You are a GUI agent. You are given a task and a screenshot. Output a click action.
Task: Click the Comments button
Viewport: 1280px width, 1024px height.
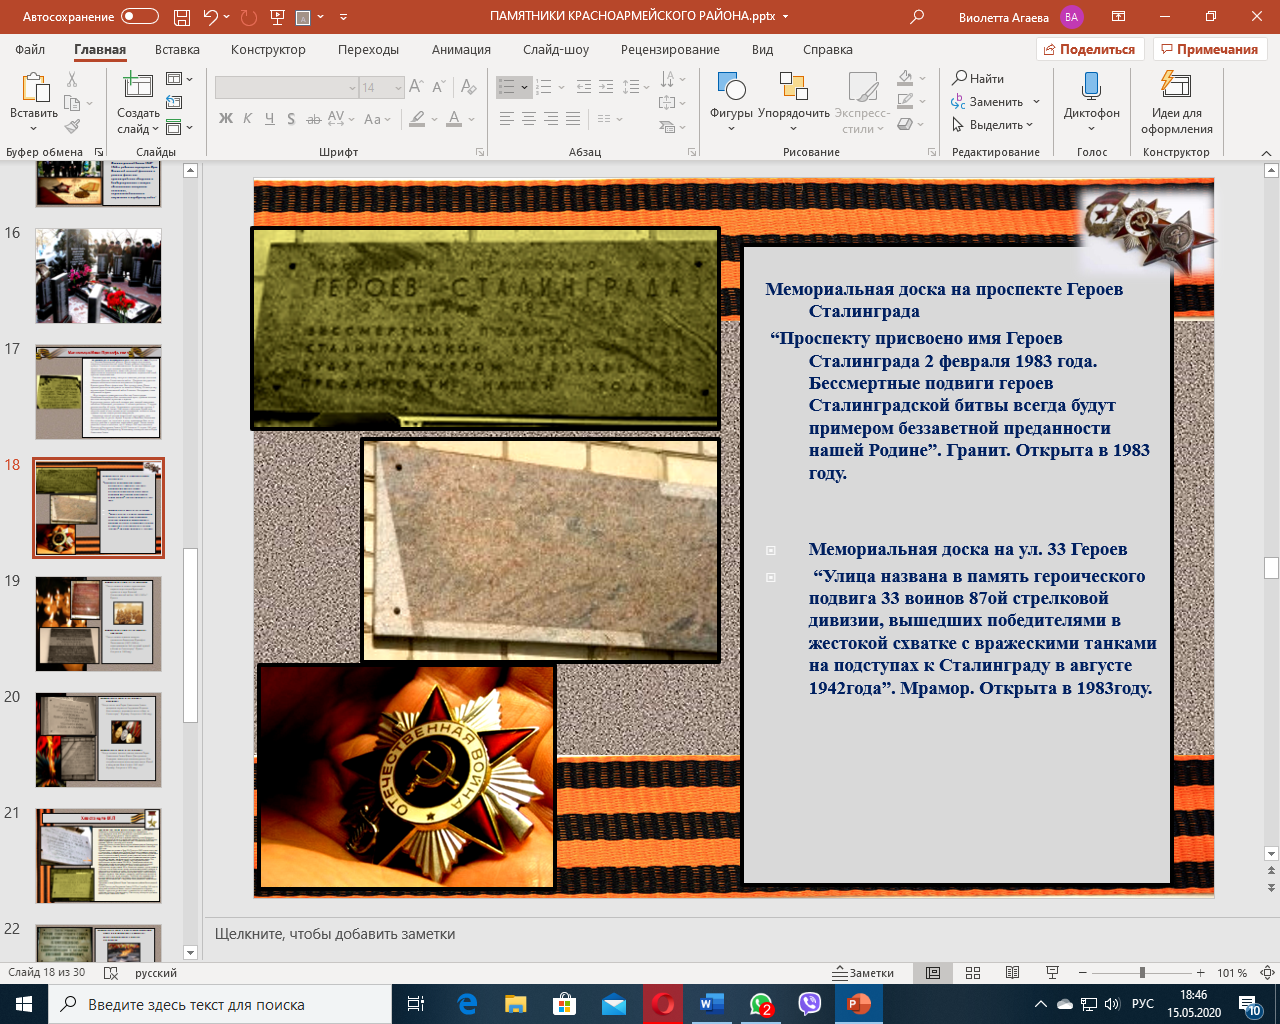1209,50
